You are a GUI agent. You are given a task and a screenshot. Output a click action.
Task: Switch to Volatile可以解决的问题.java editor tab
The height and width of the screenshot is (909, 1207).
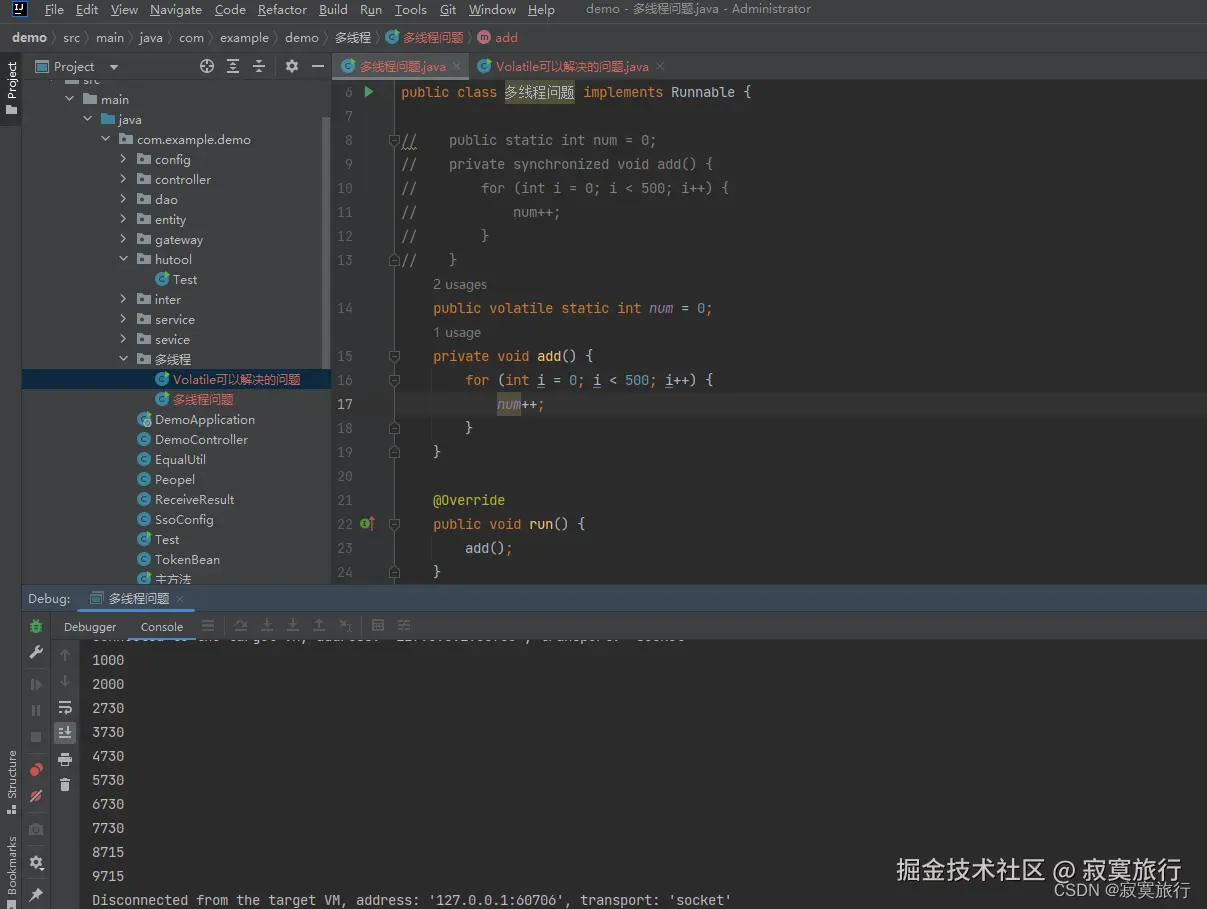[572, 66]
